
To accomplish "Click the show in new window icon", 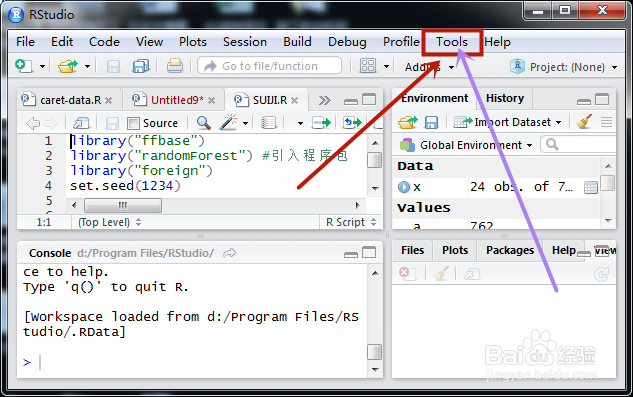I will coord(81,123).
